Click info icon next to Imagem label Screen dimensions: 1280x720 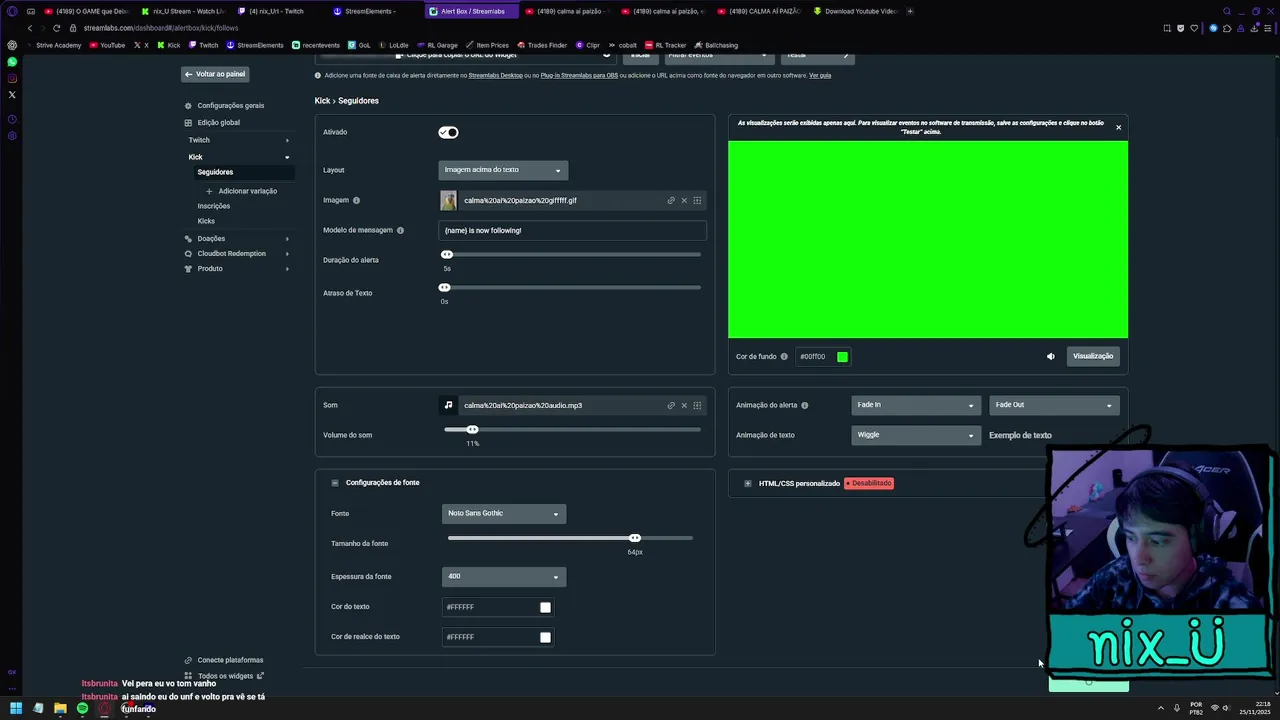point(356,200)
